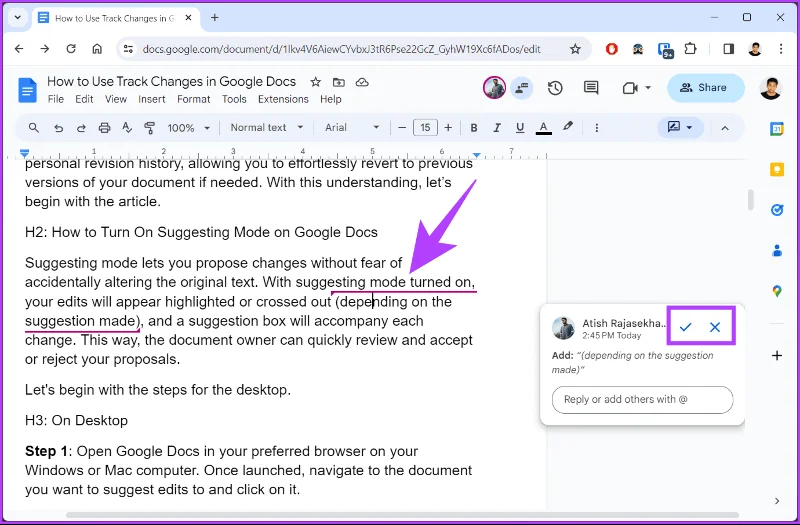Open Google Maps side panel
Screen dimensions: 800x525
[x=777, y=291]
